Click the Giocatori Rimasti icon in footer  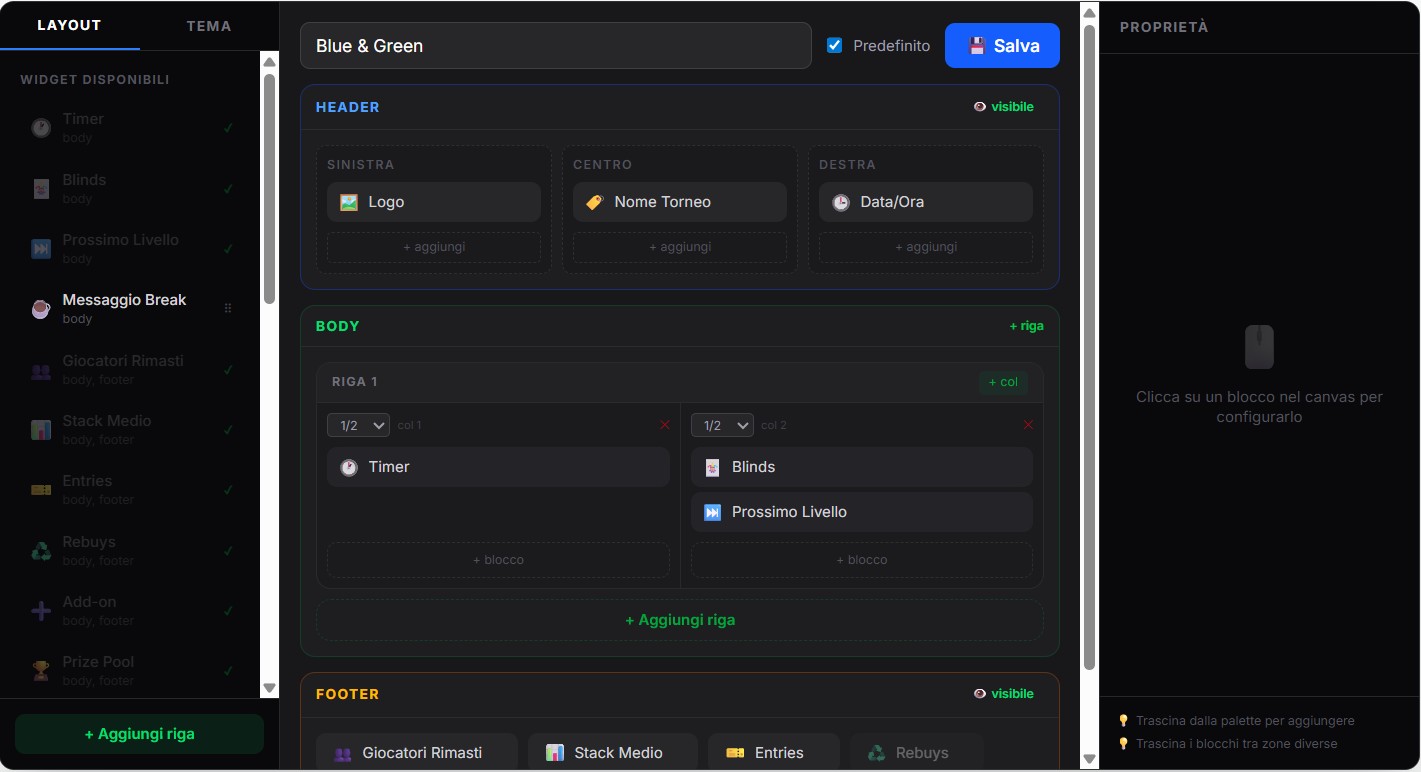(343, 753)
